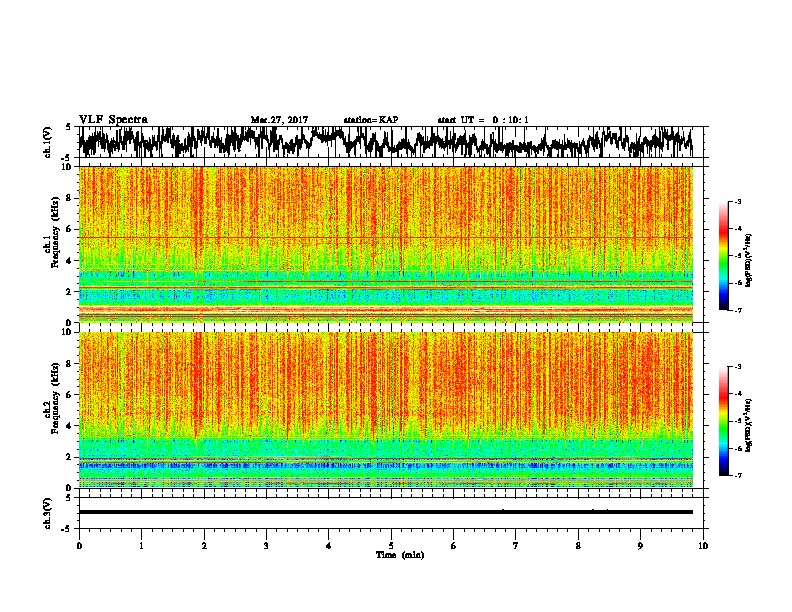The image size is (792, 612).
Task: Select the date text 'Mar.27, 2017'
Action: click(279, 120)
